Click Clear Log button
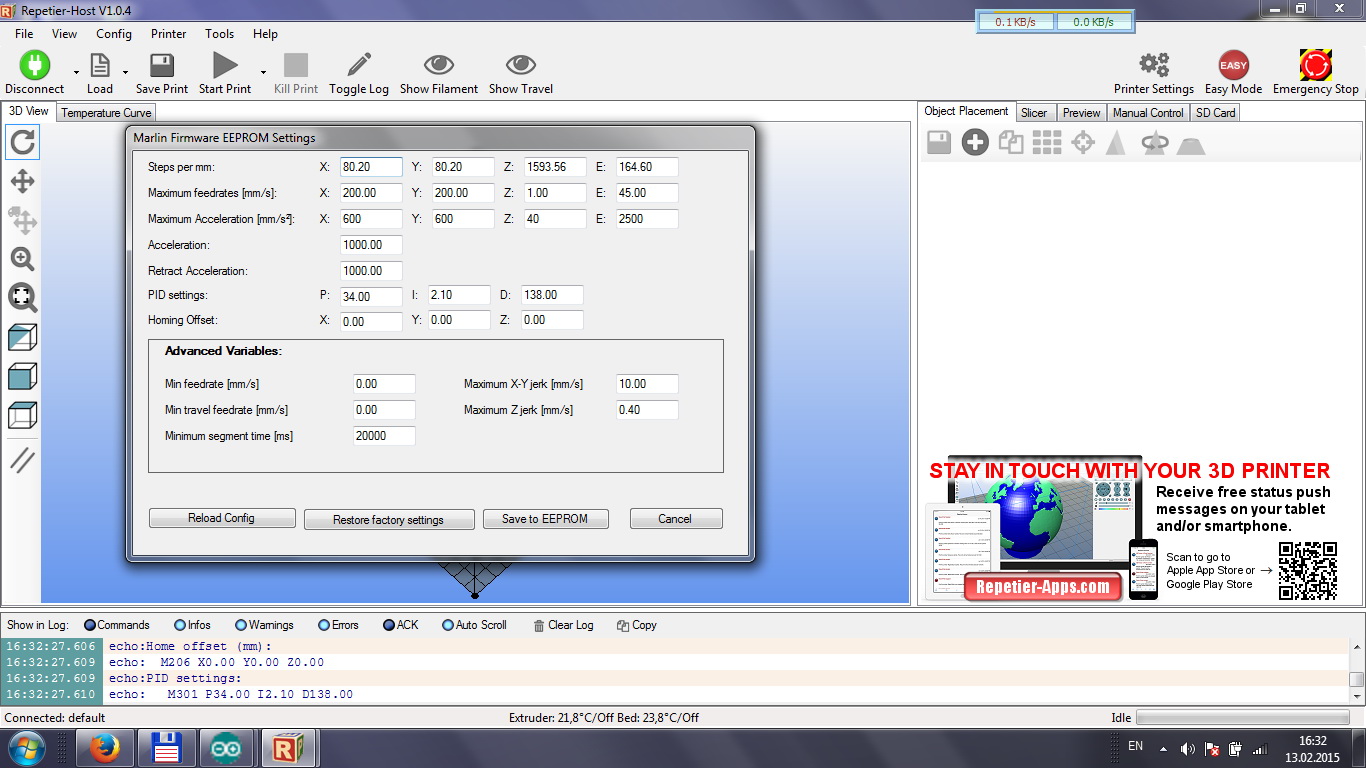 [563, 625]
